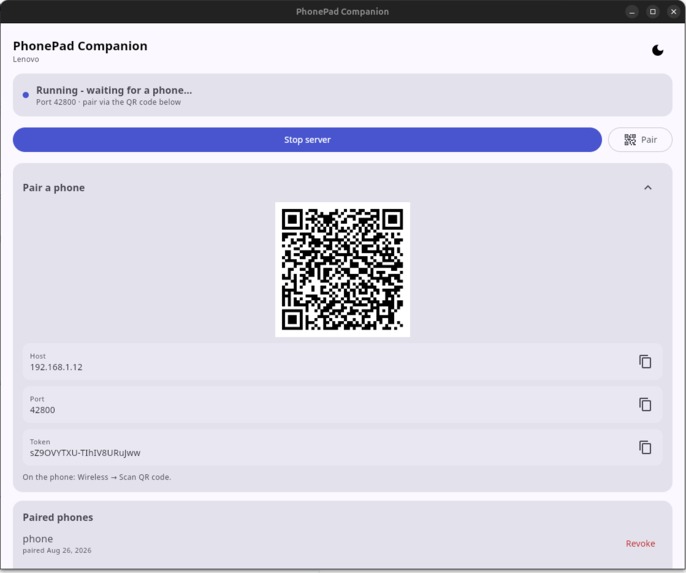Select the token sZ9OVYTXU-TIhIV8URuJww
Image resolution: width=686 pixels, height=573 pixels.
click(x=85, y=453)
